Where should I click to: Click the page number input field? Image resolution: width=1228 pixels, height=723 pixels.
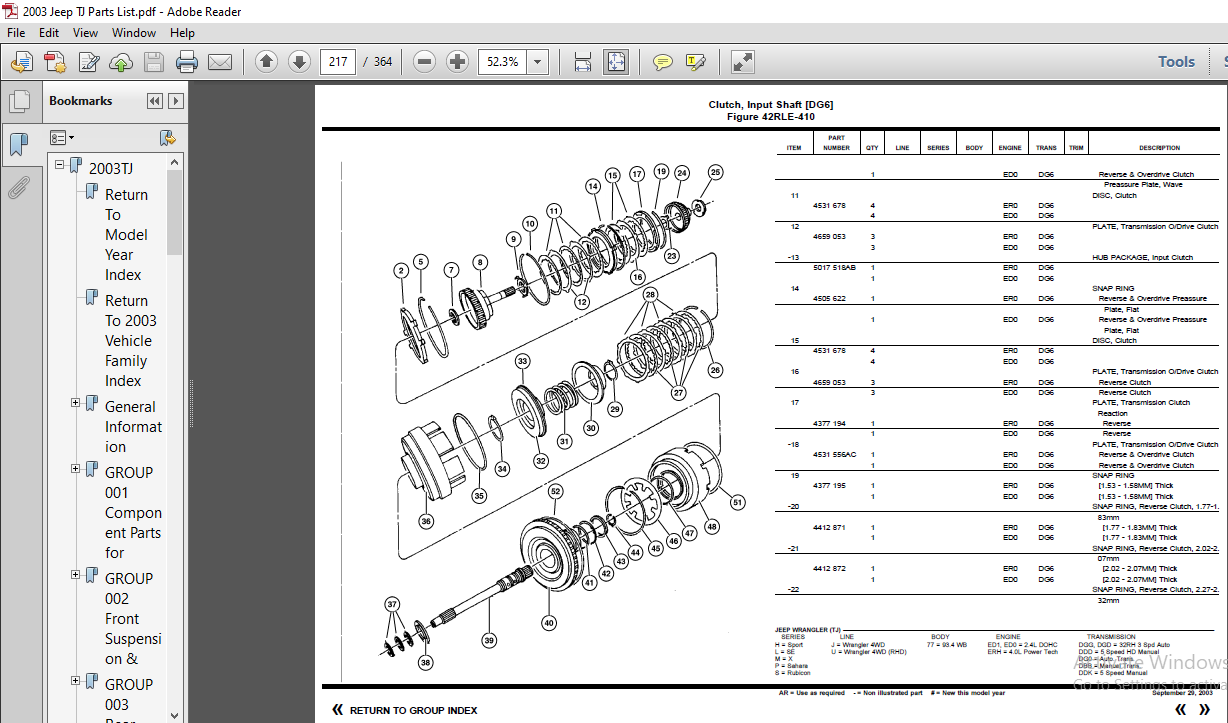[x=338, y=62]
